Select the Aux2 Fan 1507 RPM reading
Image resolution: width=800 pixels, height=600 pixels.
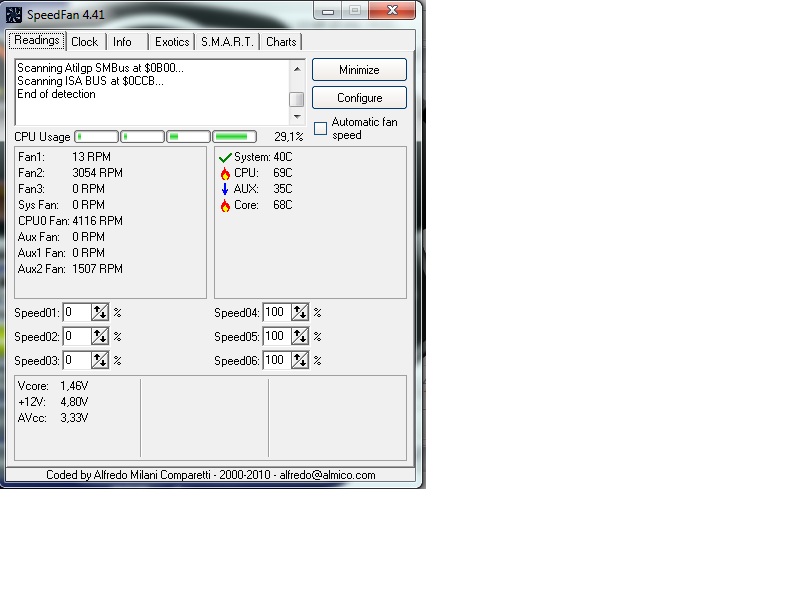pyautogui.click(x=70, y=269)
